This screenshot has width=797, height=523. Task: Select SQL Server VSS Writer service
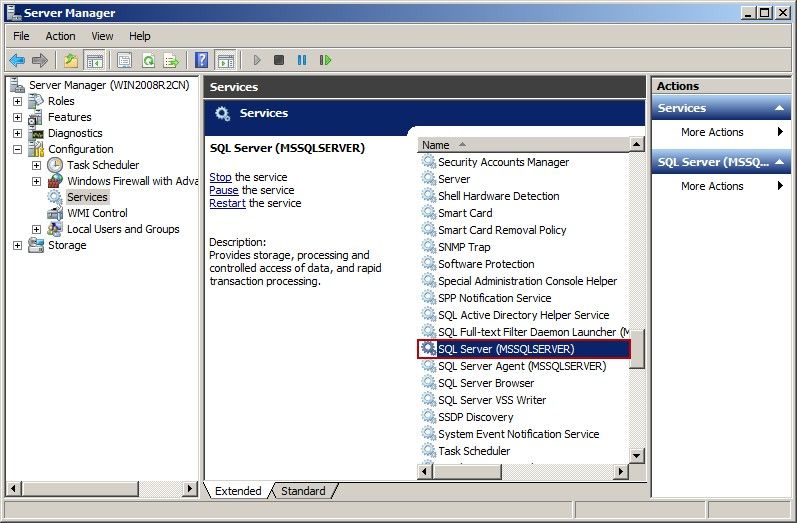pos(492,400)
